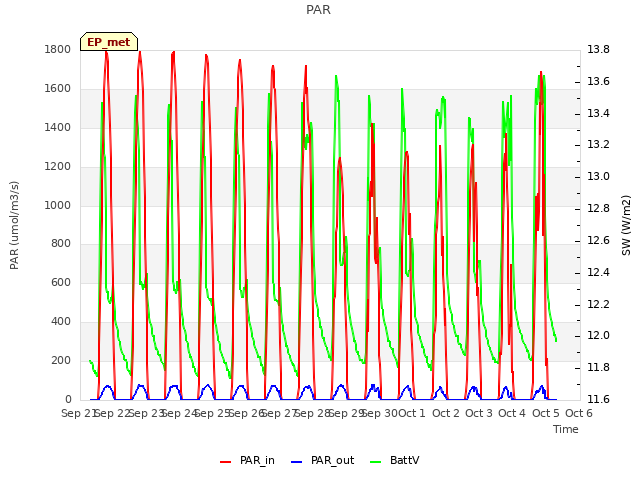Click the Oct 6 date tick

579,413
